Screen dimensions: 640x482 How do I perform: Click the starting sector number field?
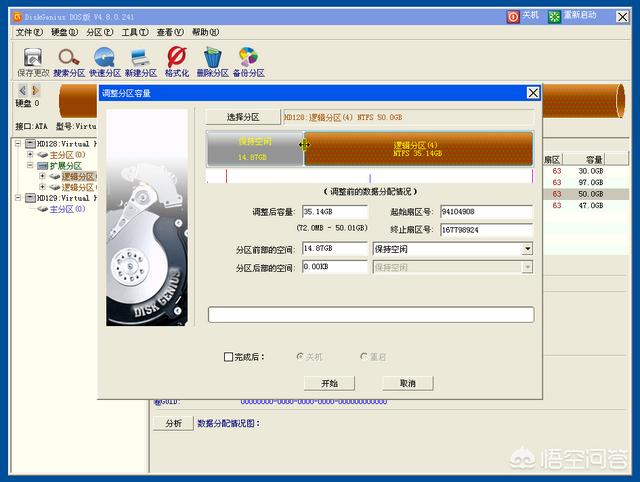pos(487,212)
